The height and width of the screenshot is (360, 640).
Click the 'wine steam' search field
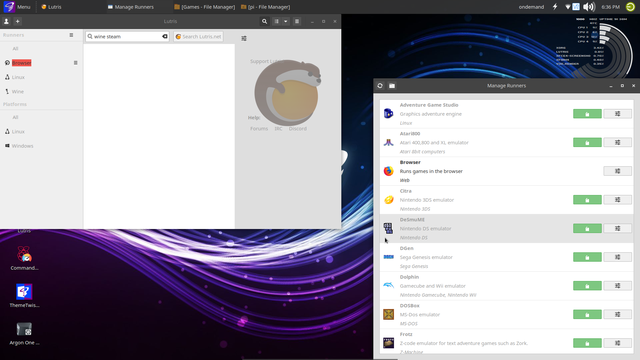[127, 36]
